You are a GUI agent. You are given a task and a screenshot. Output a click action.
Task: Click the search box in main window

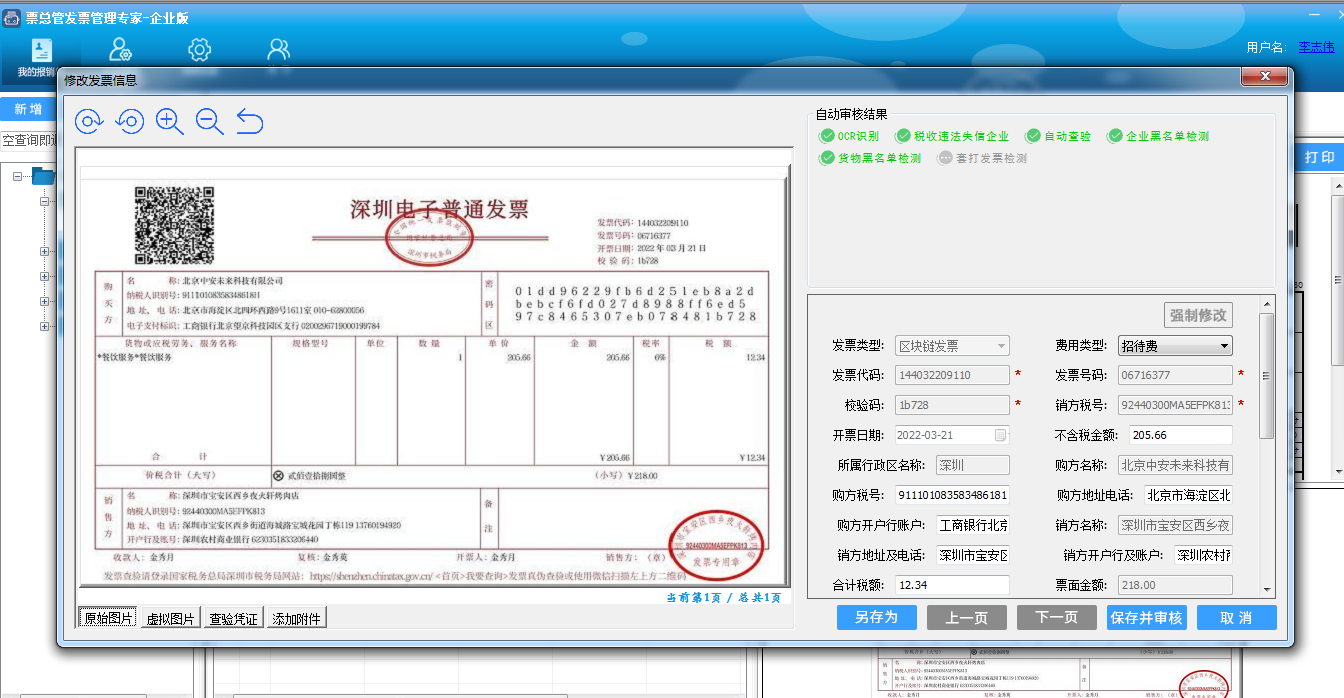(x=28, y=140)
